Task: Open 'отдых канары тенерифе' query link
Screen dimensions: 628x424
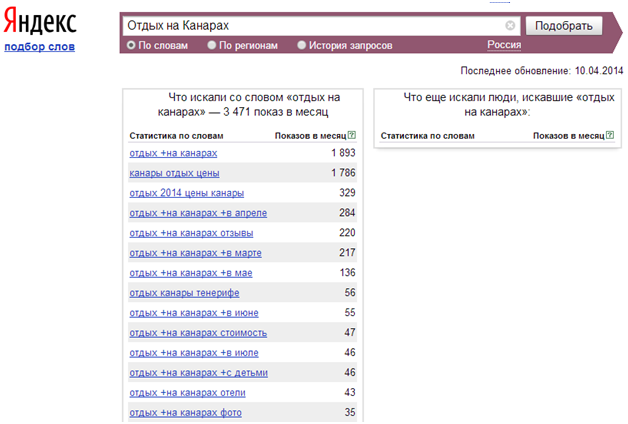Action: (184, 293)
